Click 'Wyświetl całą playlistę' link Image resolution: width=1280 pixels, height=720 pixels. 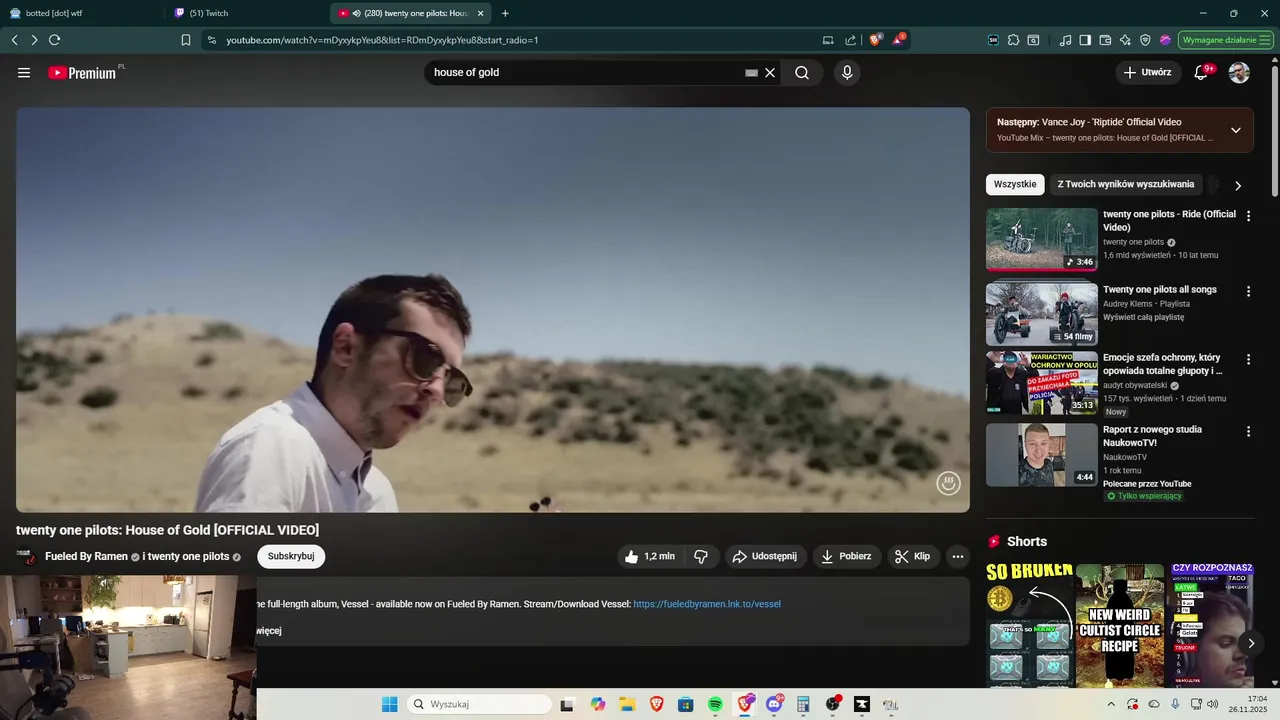(1143, 317)
